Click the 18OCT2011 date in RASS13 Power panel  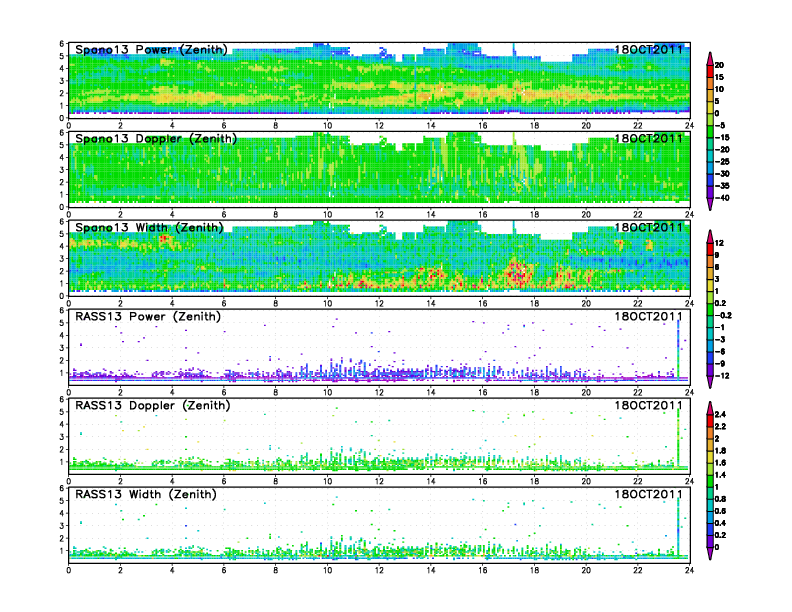click(x=649, y=316)
